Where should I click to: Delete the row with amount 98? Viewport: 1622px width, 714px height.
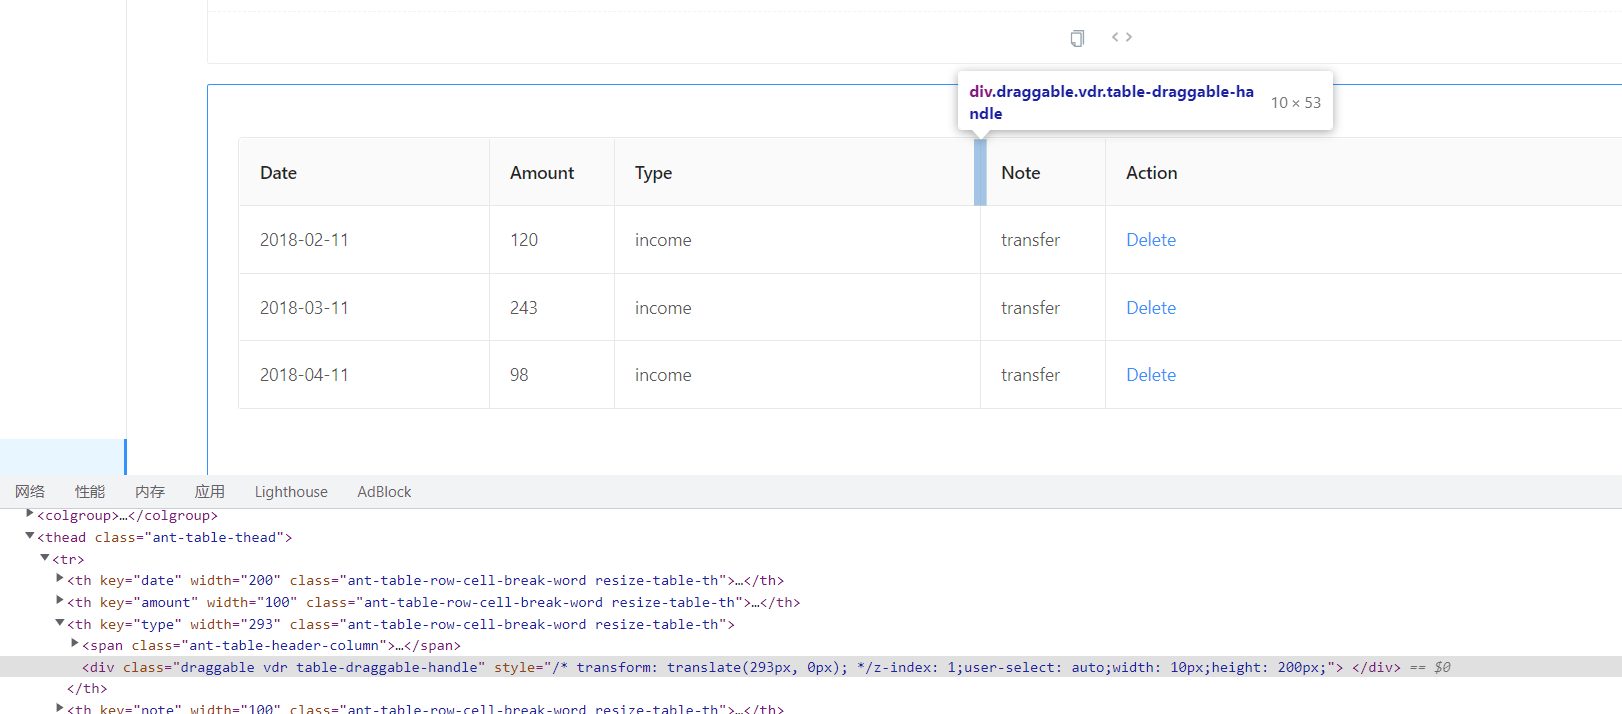click(1151, 375)
